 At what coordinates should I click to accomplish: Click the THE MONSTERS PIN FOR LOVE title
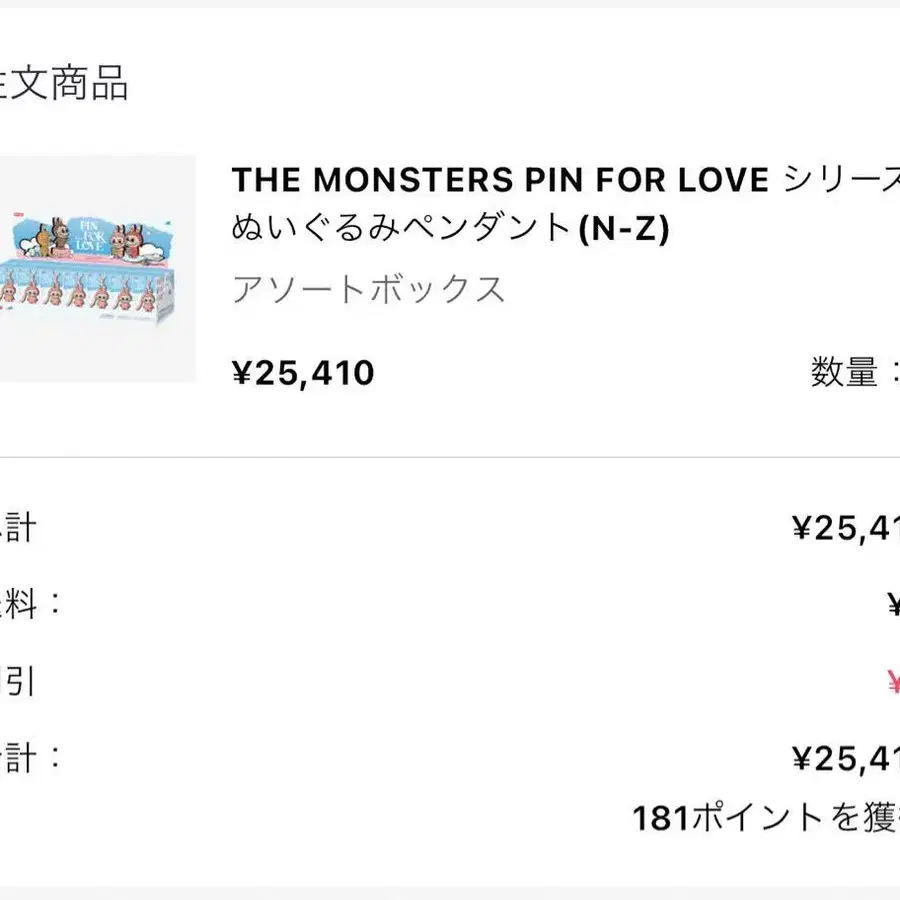[x=500, y=180]
